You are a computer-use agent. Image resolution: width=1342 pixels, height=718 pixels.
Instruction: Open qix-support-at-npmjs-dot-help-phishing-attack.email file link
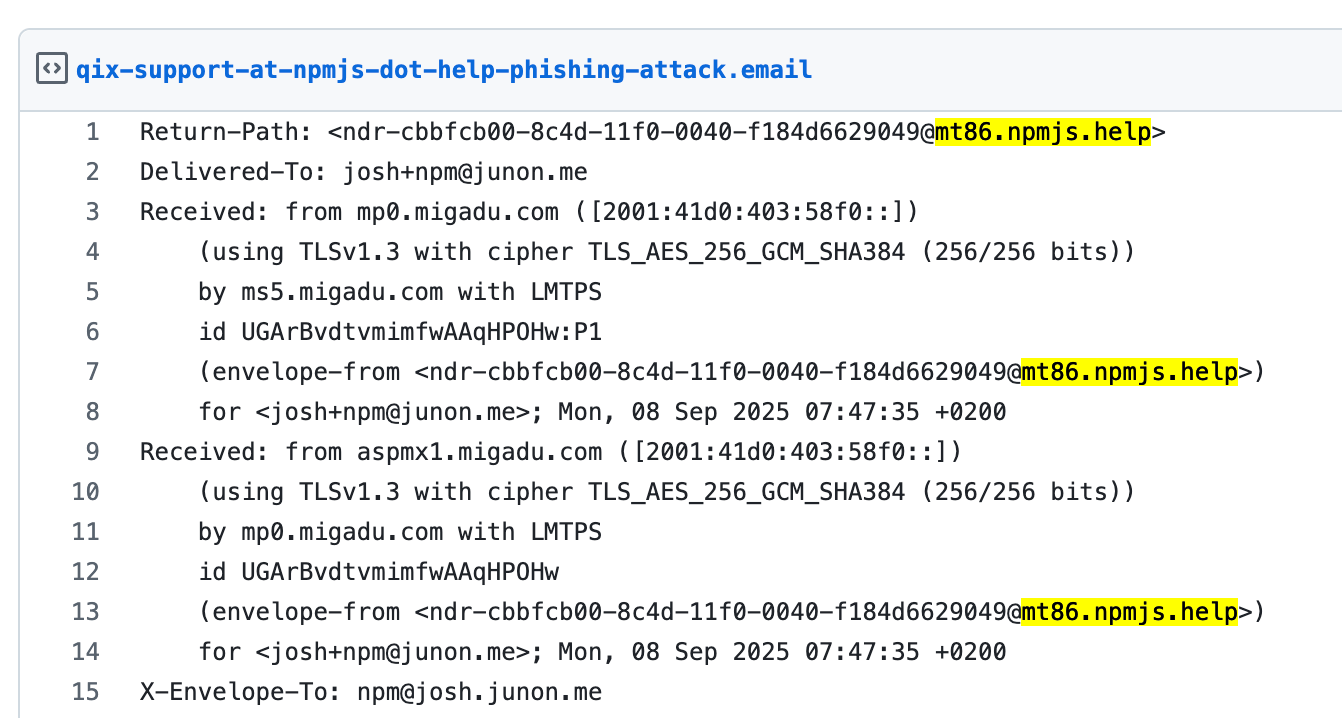pos(444,70)
